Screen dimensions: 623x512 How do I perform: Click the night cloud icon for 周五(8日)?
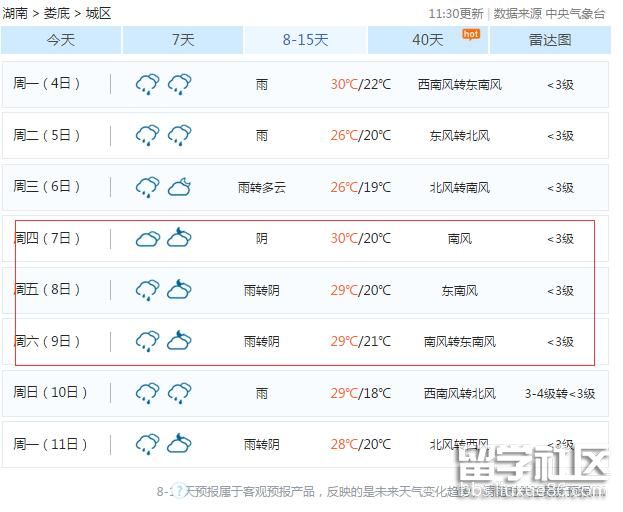180,290
